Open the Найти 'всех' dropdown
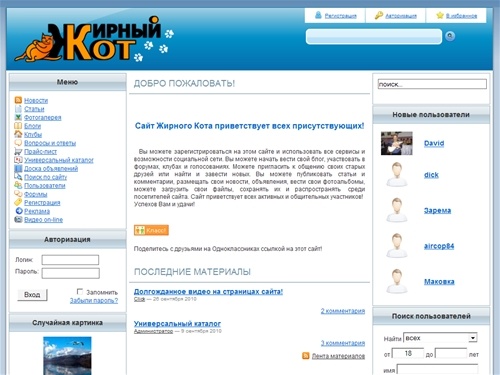The width and height of the screenshot is (500, 375). coord(440,338)
